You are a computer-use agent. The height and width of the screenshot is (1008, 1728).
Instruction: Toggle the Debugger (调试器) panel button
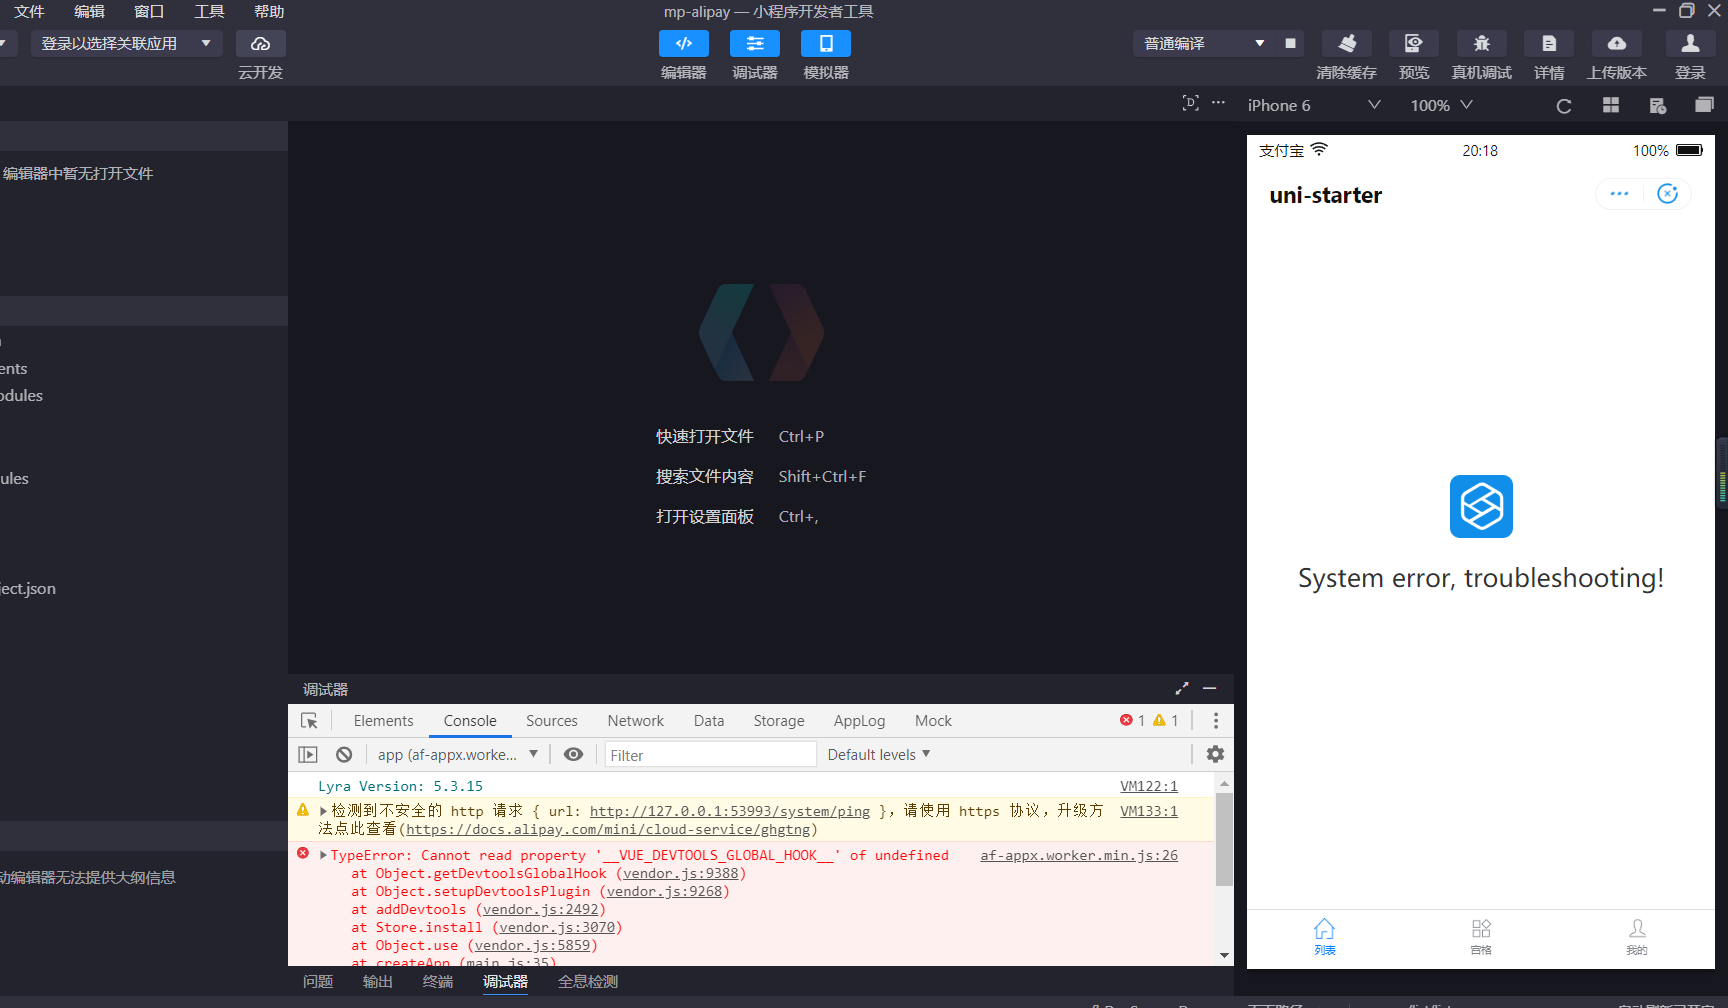pyautogui.click(x=754, y=44)
